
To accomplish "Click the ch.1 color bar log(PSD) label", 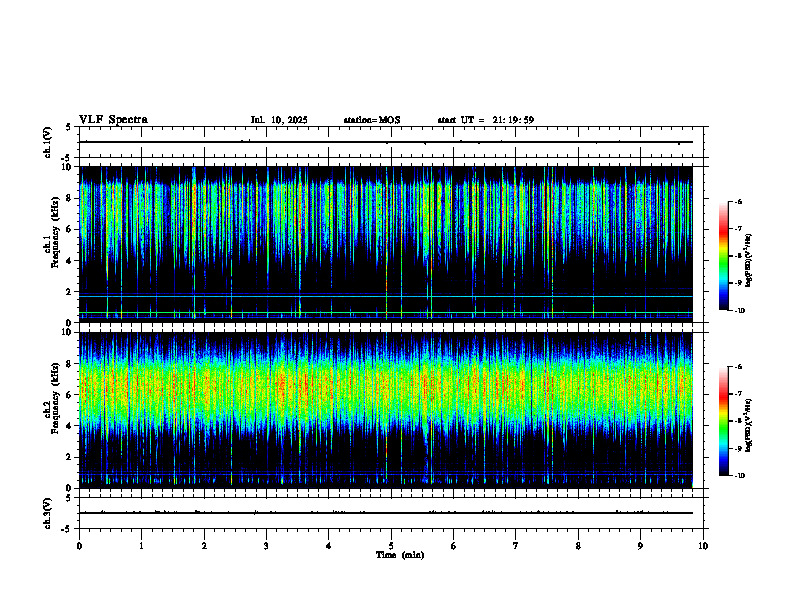I will (x=748, y=261).
